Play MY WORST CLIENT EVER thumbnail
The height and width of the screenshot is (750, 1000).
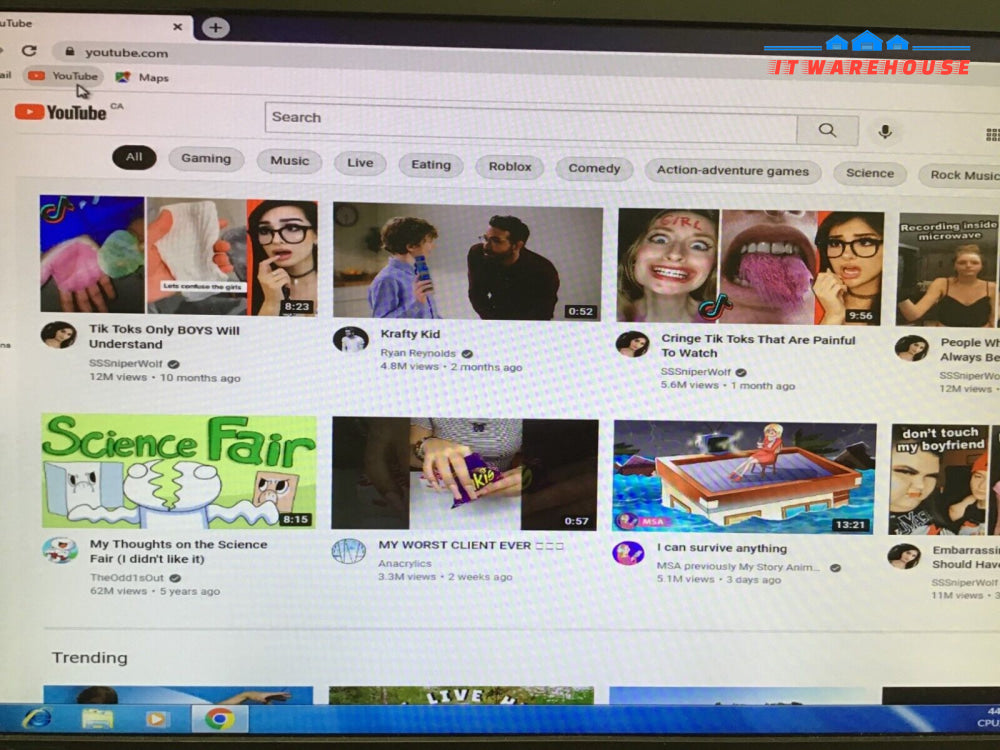[x=465, y=474]
